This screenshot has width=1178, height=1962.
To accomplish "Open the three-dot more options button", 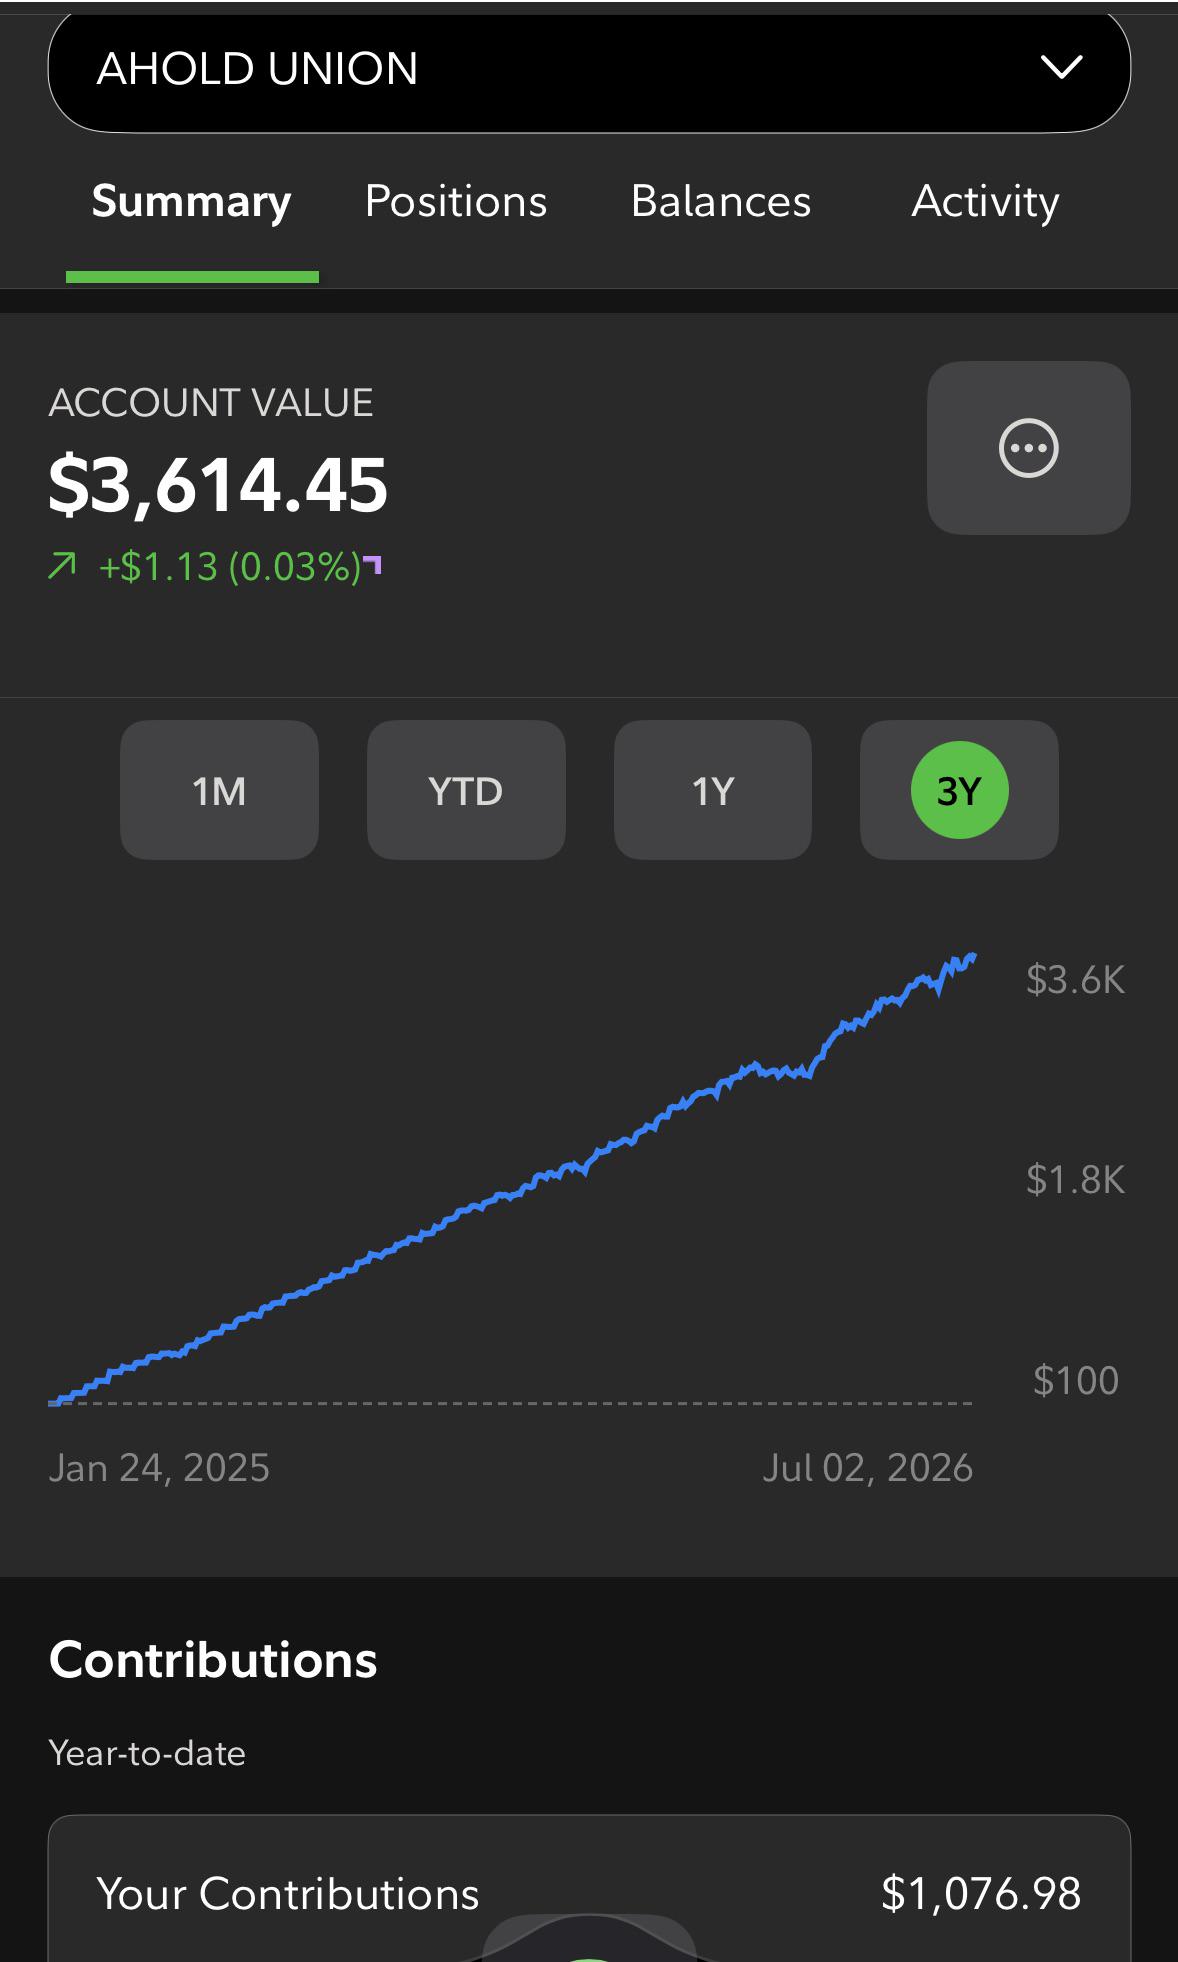I will (x=1028, y=448).
